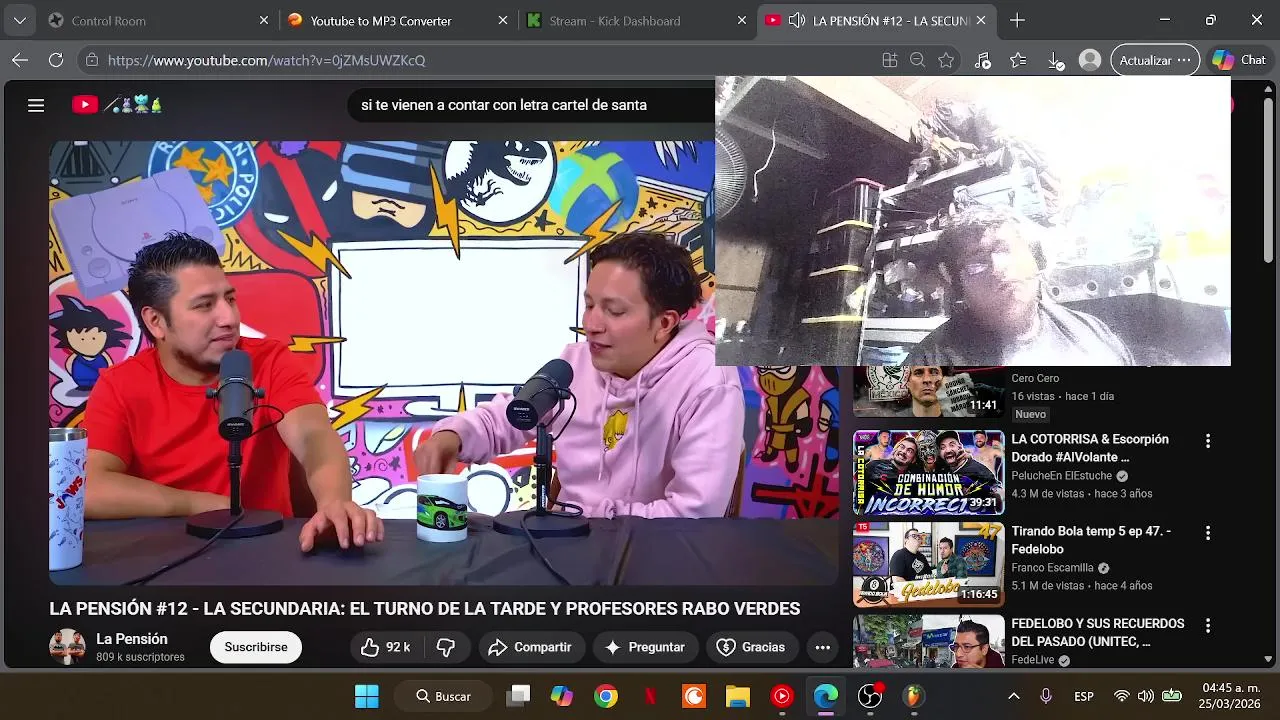Open Google Chrome from the taskbar

point(606,696)
